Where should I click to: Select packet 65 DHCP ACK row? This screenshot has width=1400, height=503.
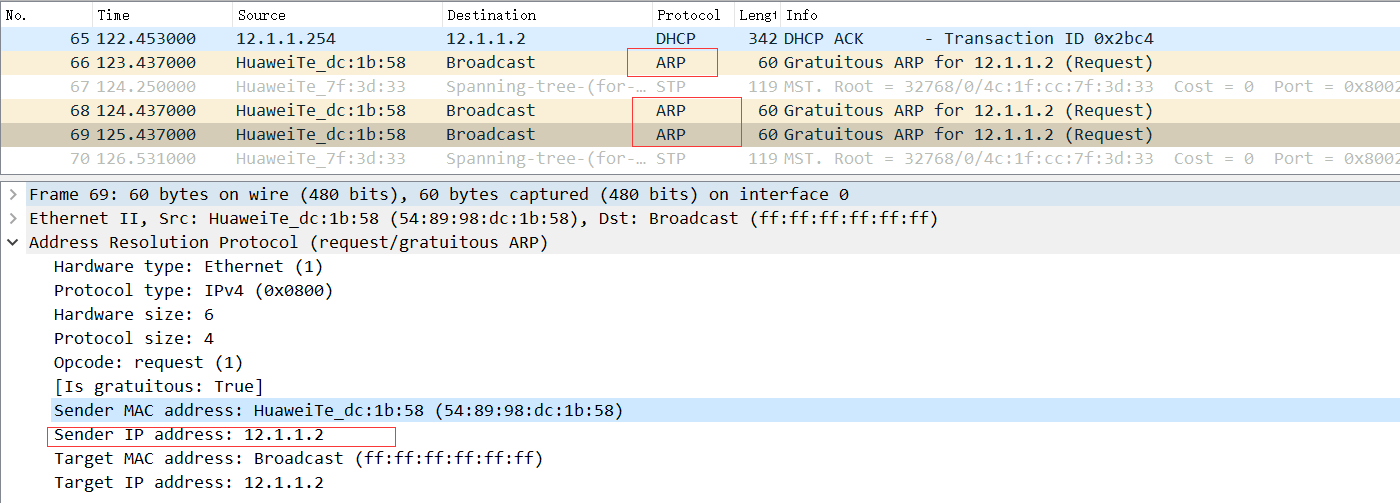700,39
